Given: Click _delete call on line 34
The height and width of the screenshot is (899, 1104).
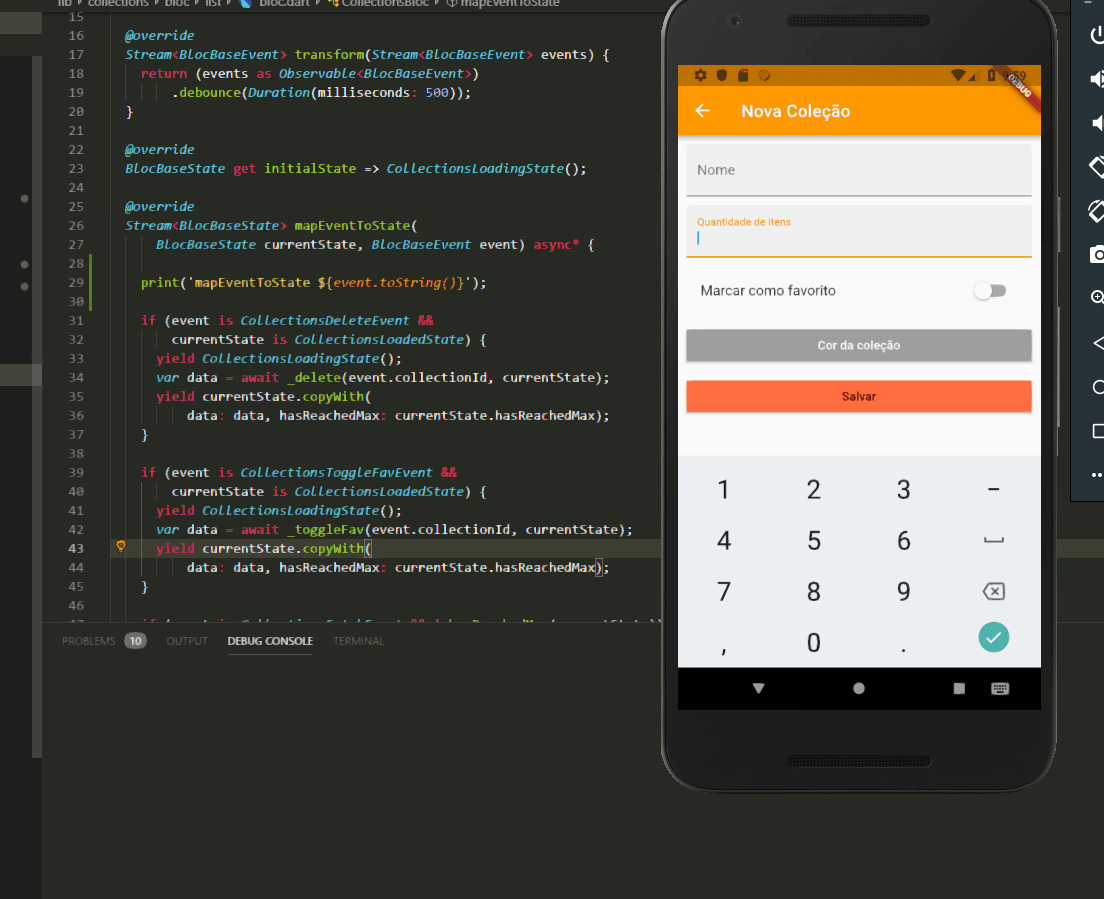Looking at the screenshot, I should pos(313,377).
